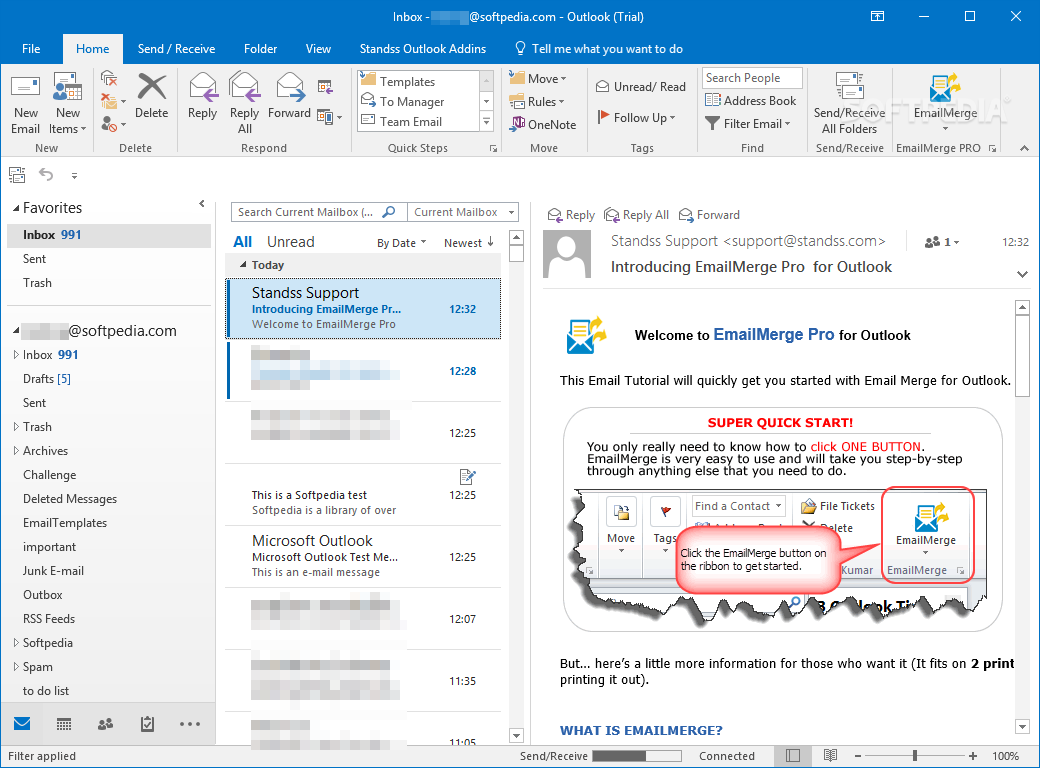Toggle Newest sort order
Image resolution: width=1040 pixels, height=768 pixels.
469,243
